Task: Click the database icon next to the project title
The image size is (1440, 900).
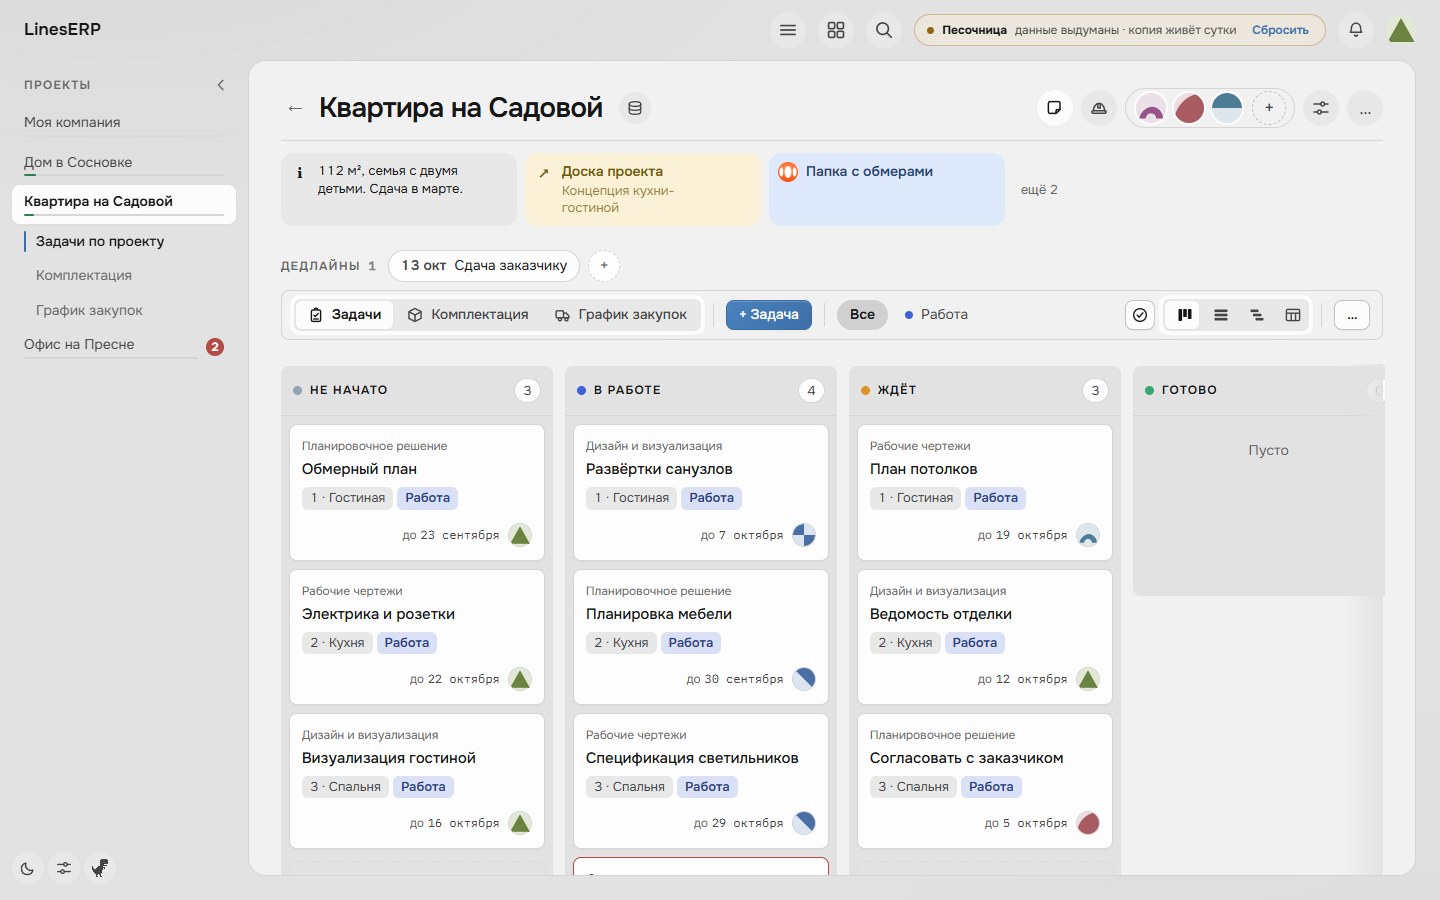Action: click(635, 108)
